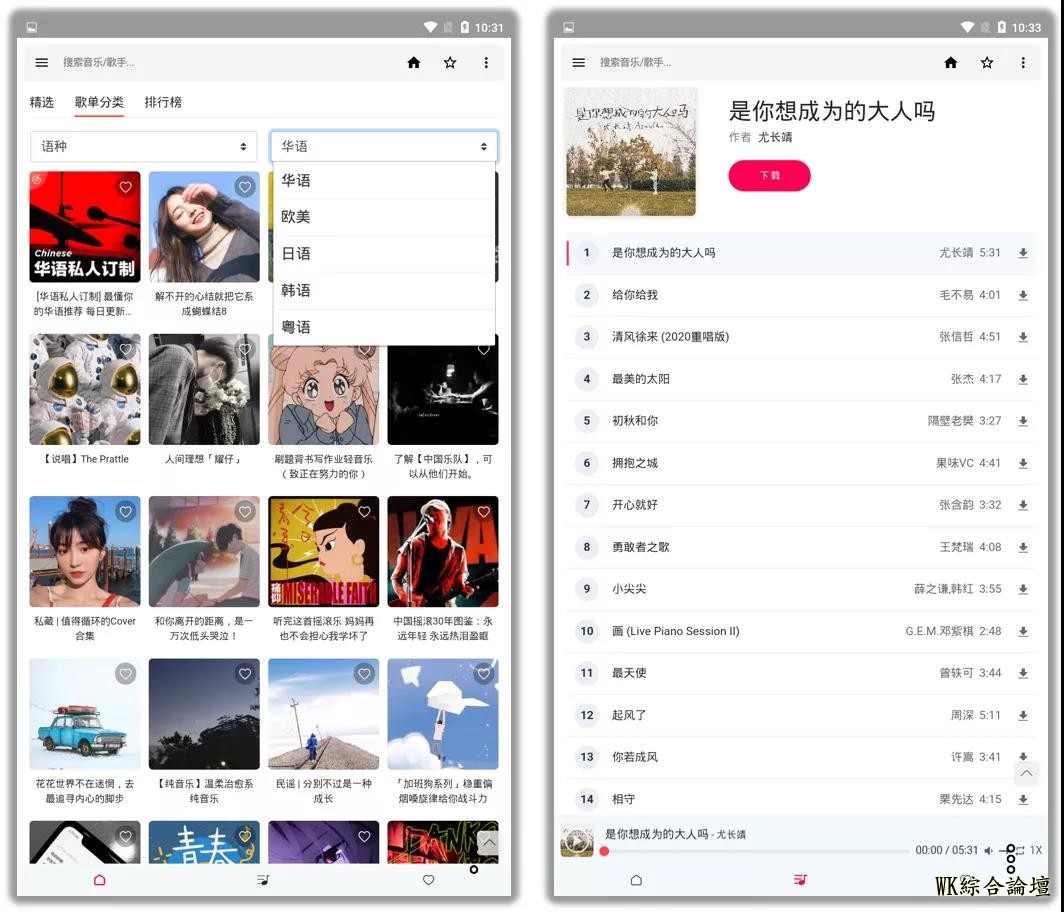Screen dimensions: 1064x912
Task: Open the right screen bottom playlist tab
Action: click(x=801, y=880)
